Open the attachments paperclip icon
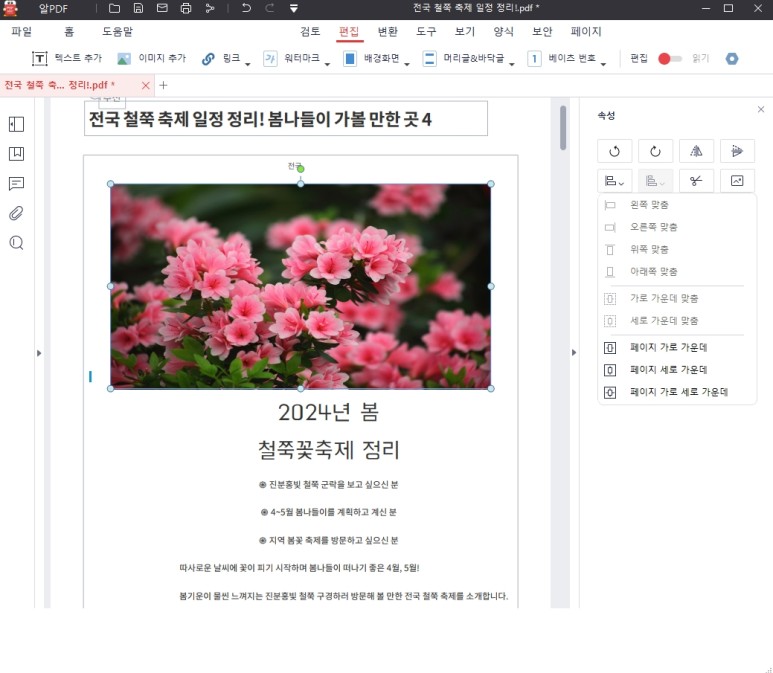Image resolution: width=773 pixels, height=673 pixels. click(16, 213)
